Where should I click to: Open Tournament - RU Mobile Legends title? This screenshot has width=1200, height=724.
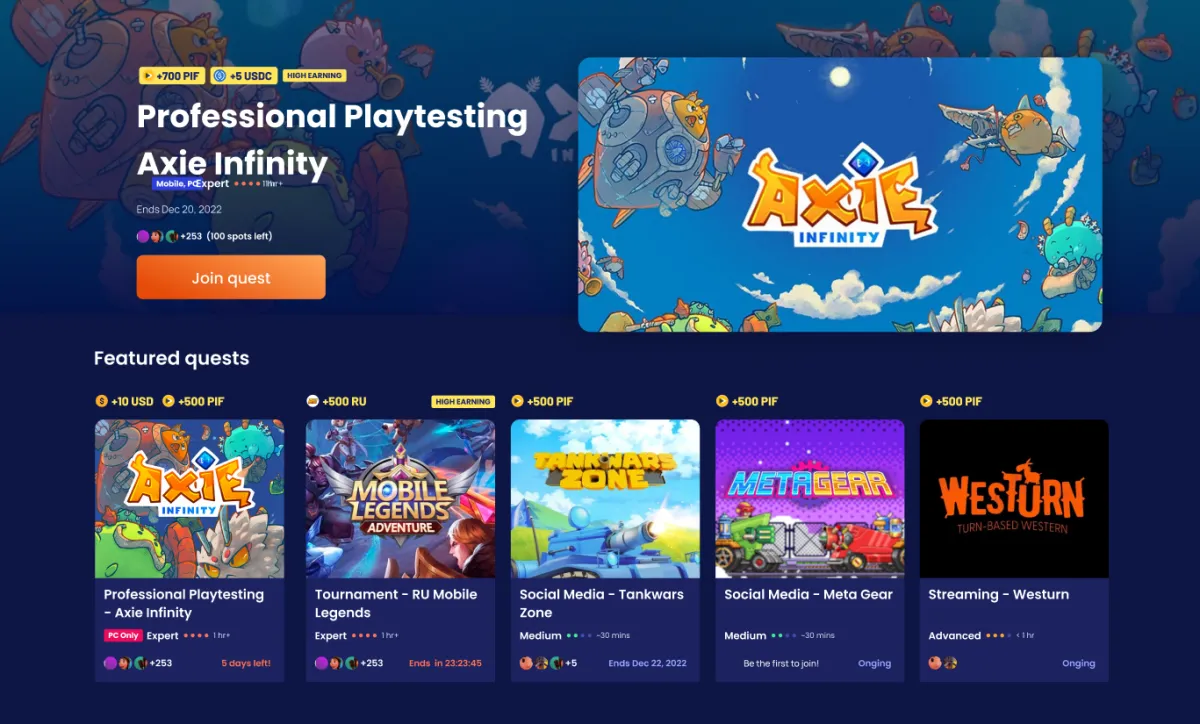[x=396, y=603]
